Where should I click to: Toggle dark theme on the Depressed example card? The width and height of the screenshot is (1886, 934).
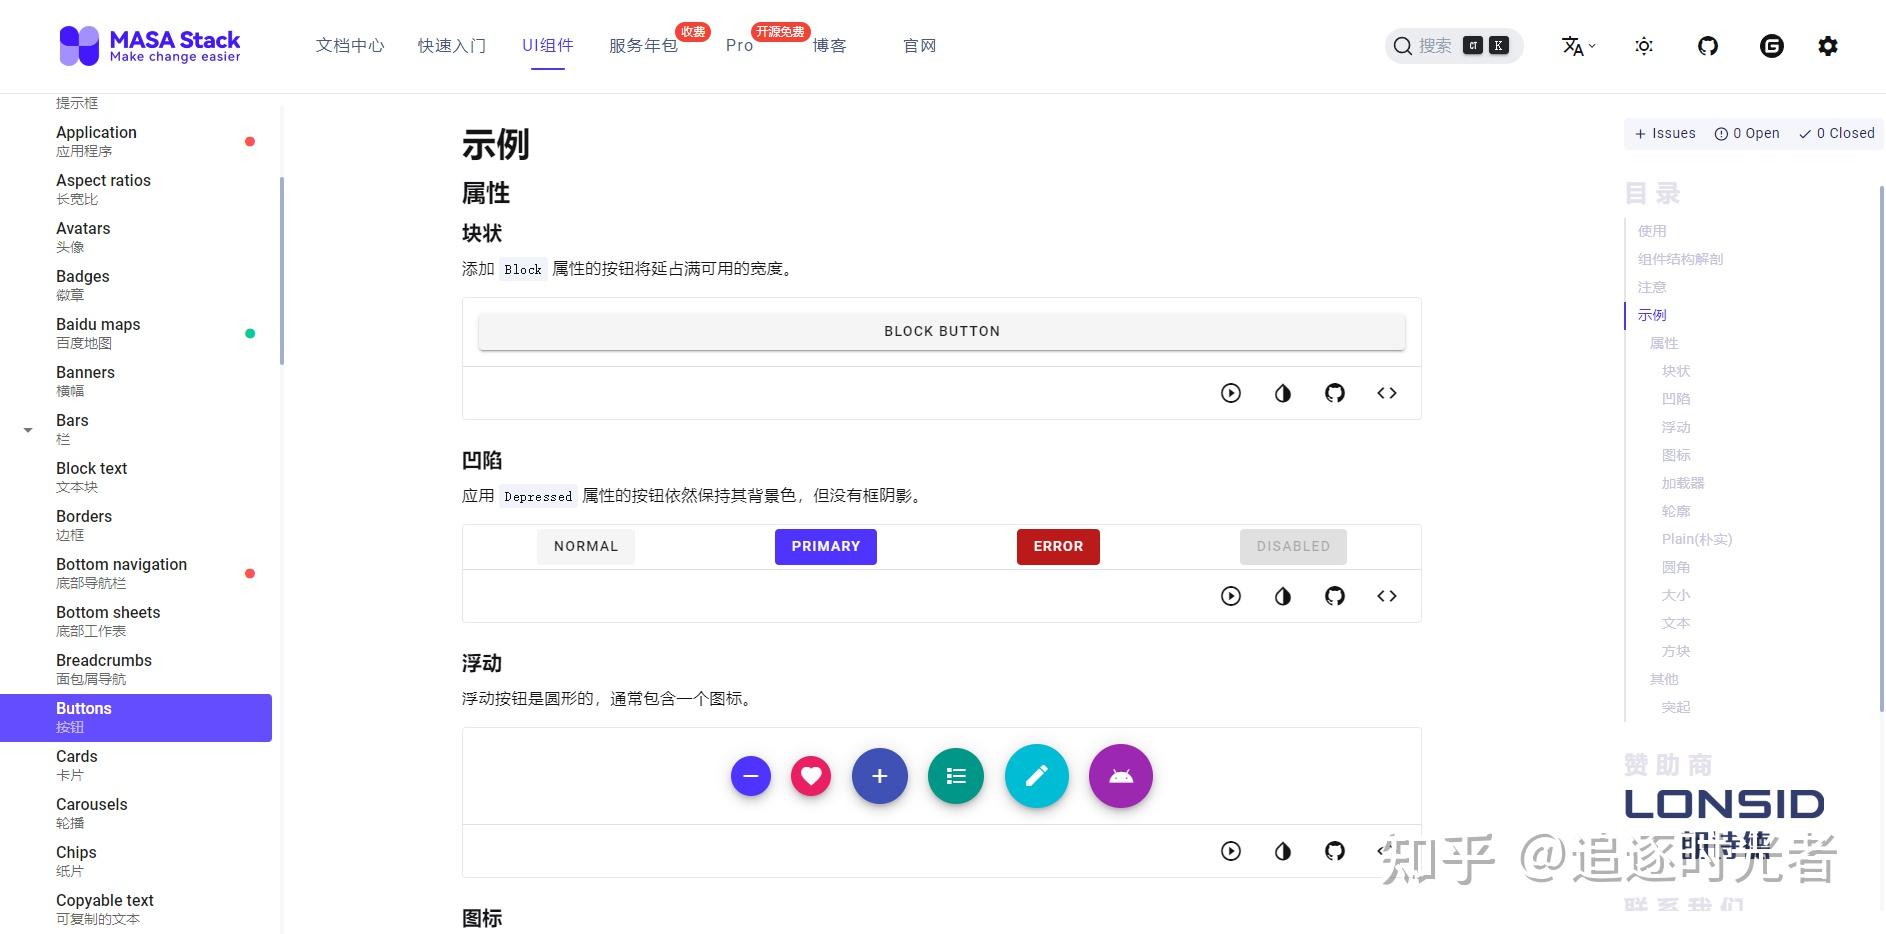click(1283, 596)
